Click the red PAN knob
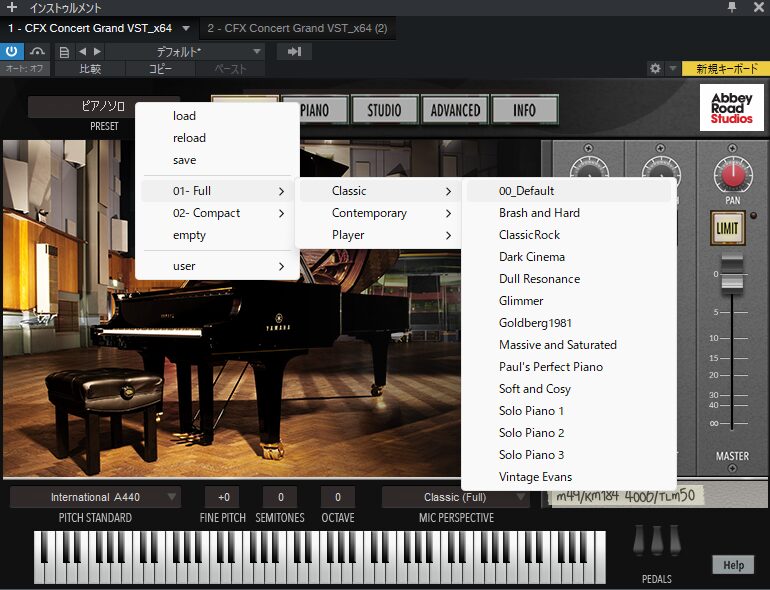 [x=733, y=174]
